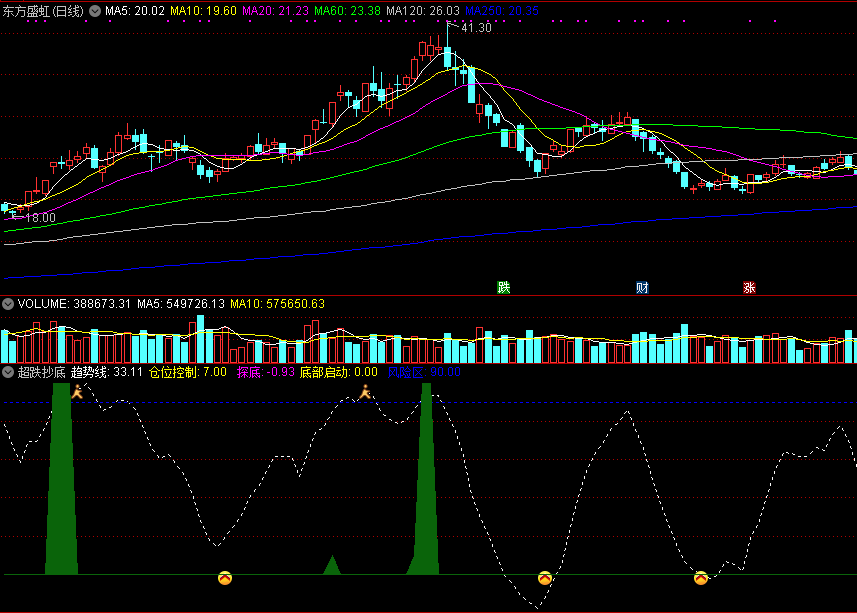Screen dimensions: 857x613
Task: Select the MA250: 20.35 label
Action: [x=502, y=11]
